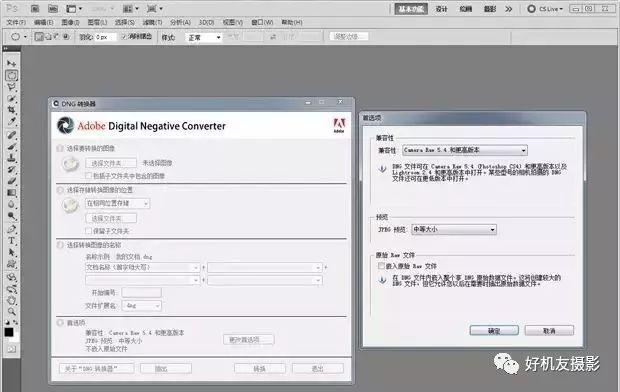Select the Custom Shape tool

click(x=11, y=263)
